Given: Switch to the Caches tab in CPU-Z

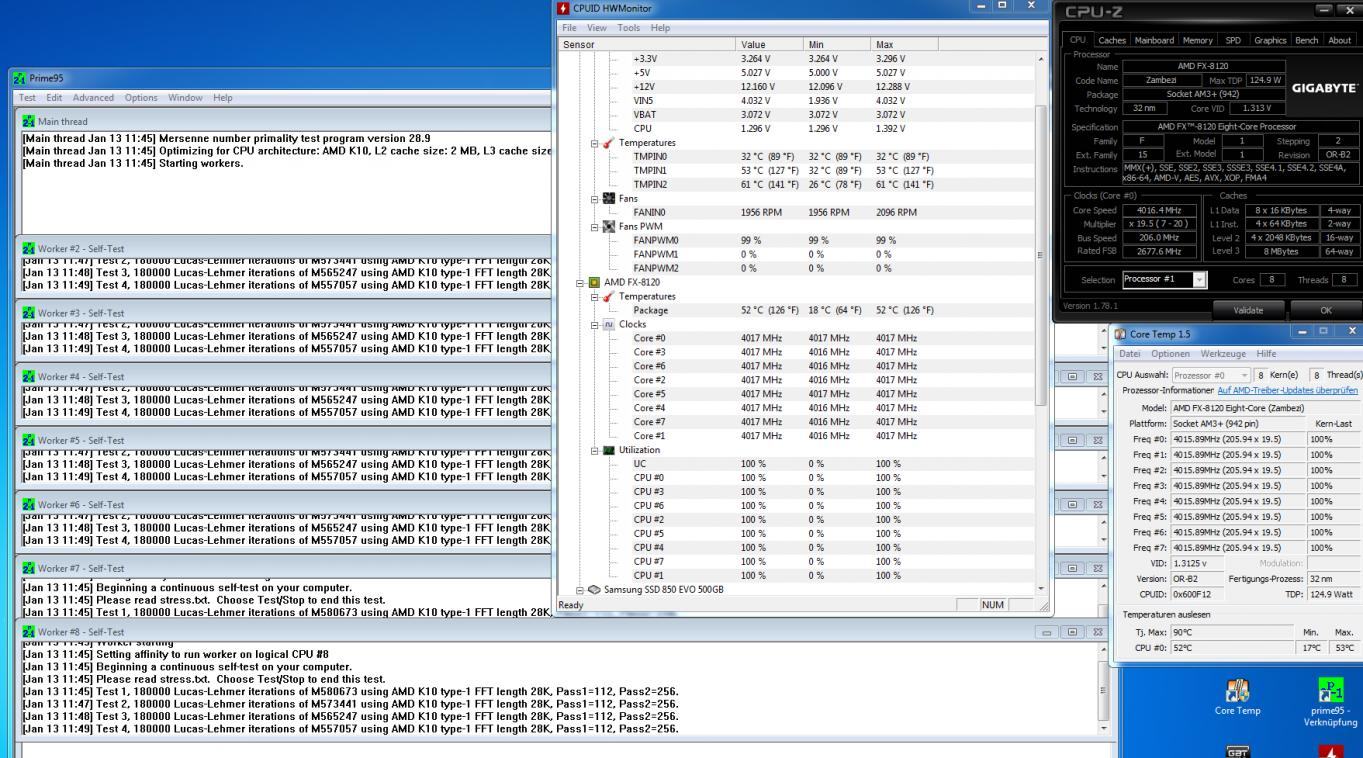Looking at the screenshot, I should tap(1112, 40).
